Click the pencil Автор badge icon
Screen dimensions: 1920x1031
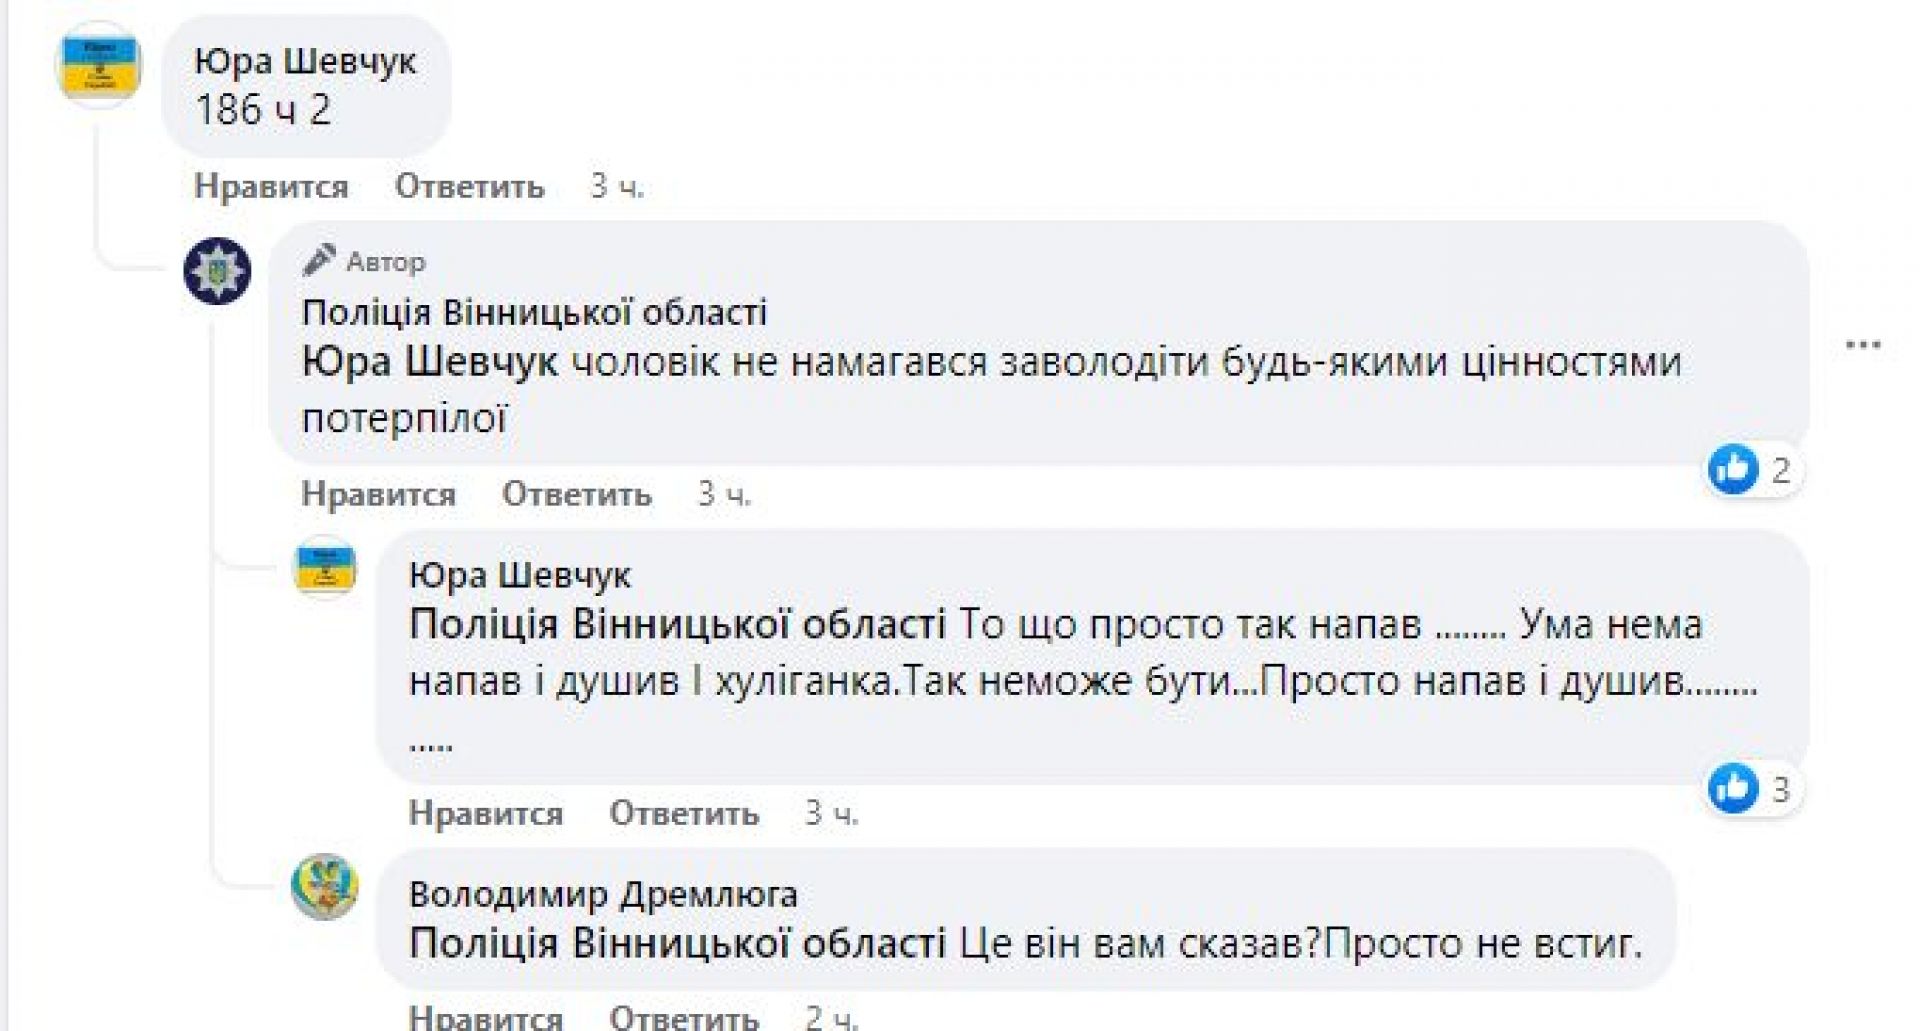(319, 261)
